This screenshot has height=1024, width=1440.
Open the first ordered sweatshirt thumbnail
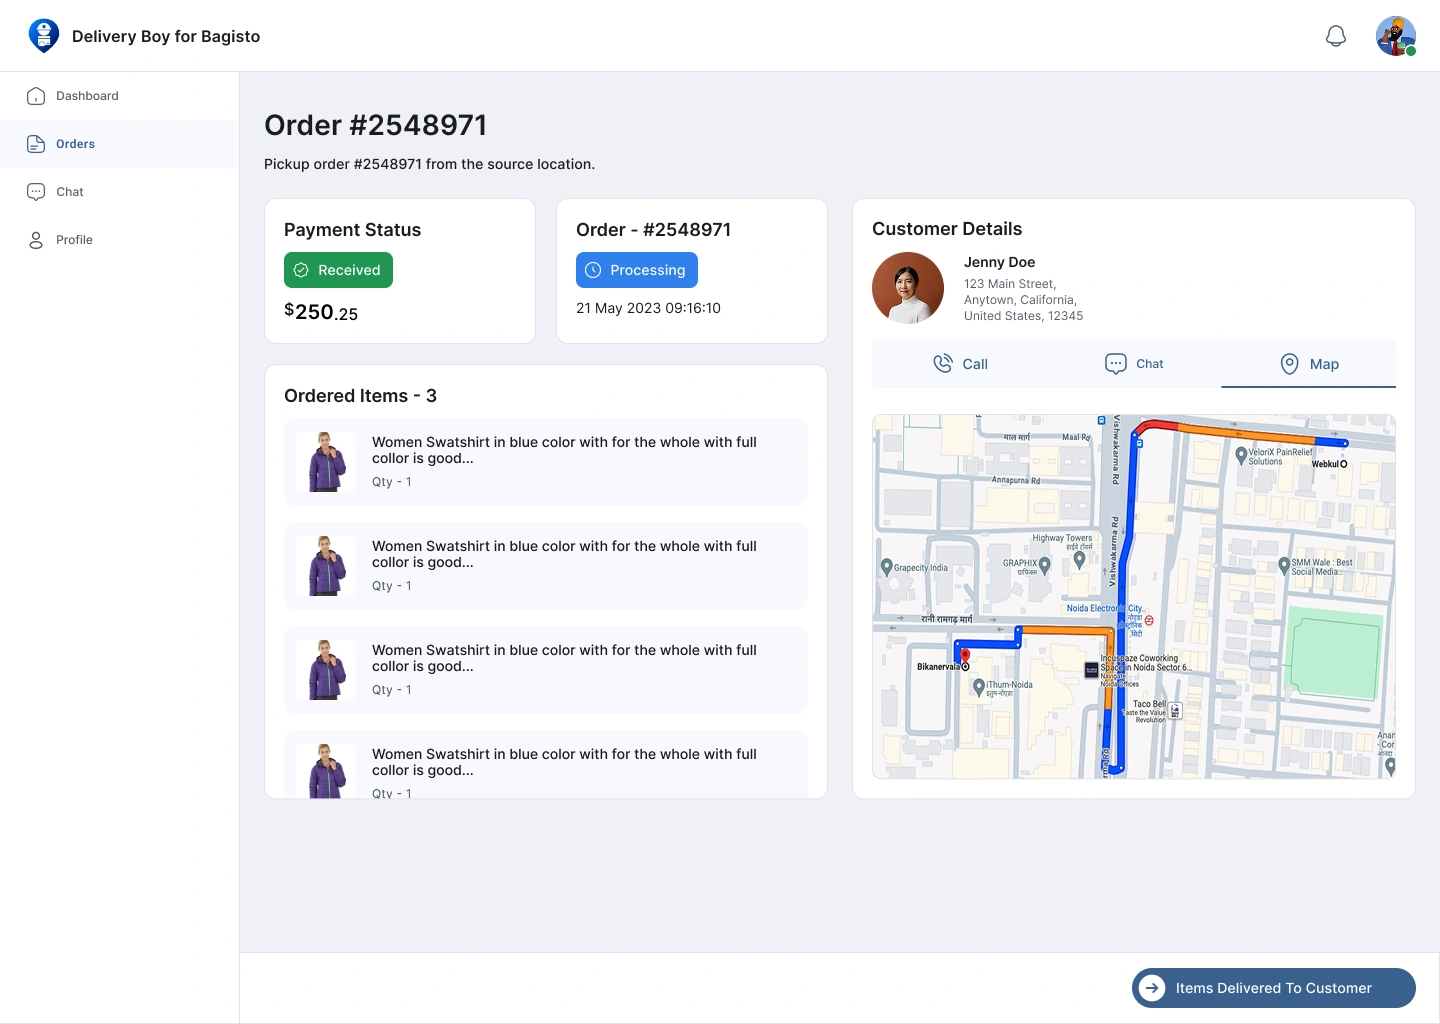[326, 462]
